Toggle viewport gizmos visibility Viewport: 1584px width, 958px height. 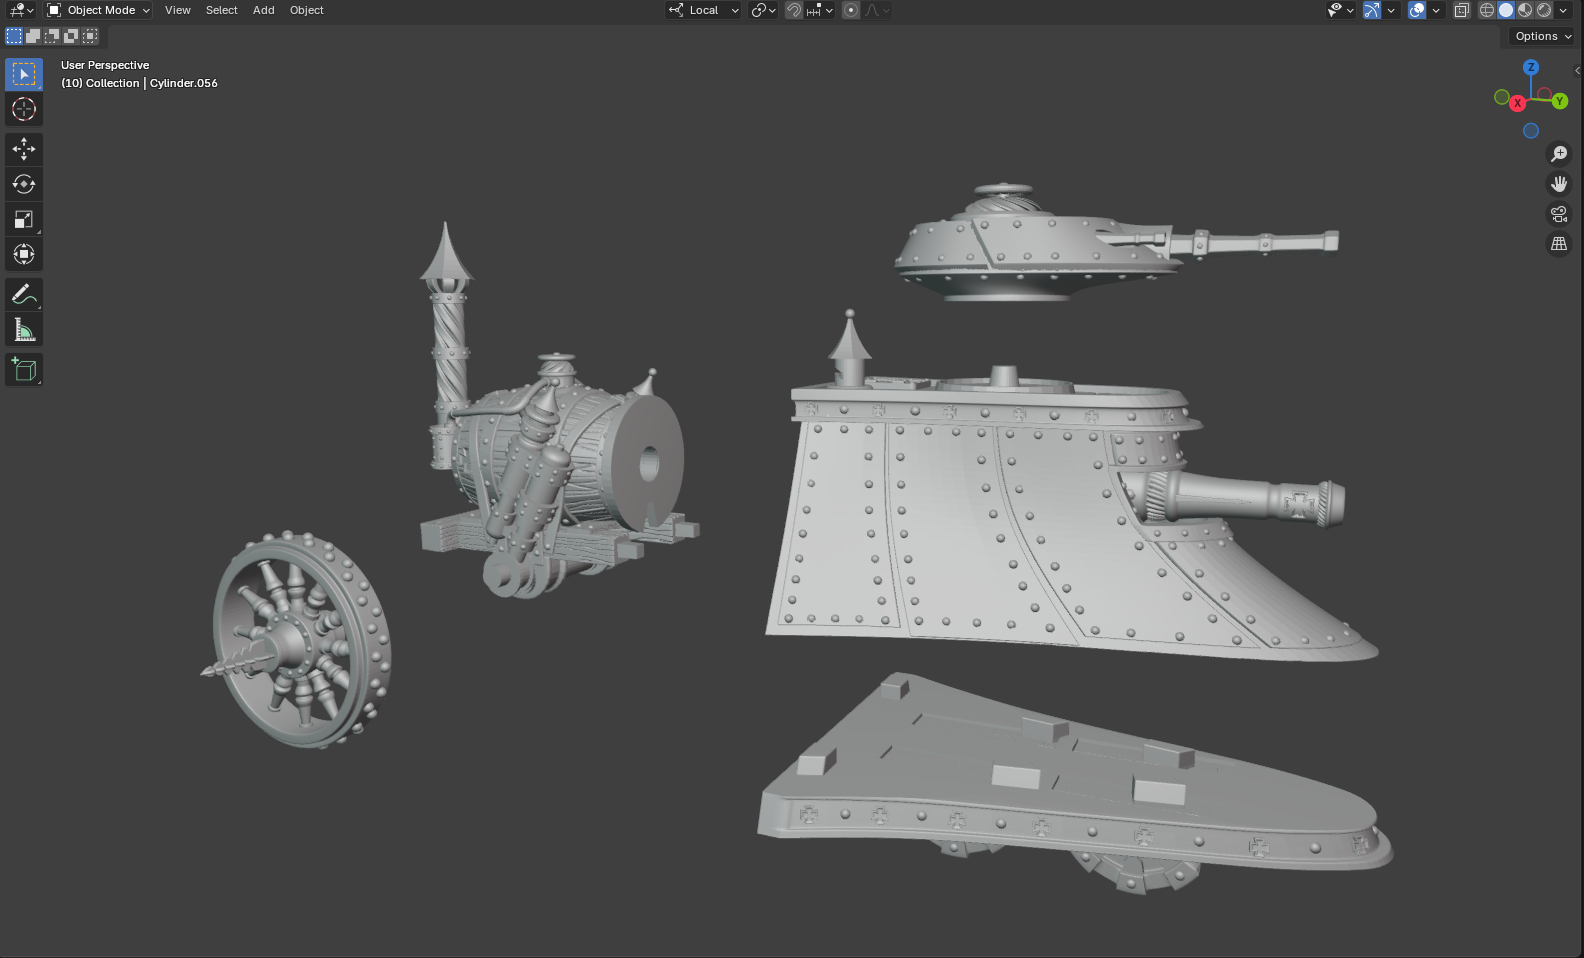tap(1372, 10)
